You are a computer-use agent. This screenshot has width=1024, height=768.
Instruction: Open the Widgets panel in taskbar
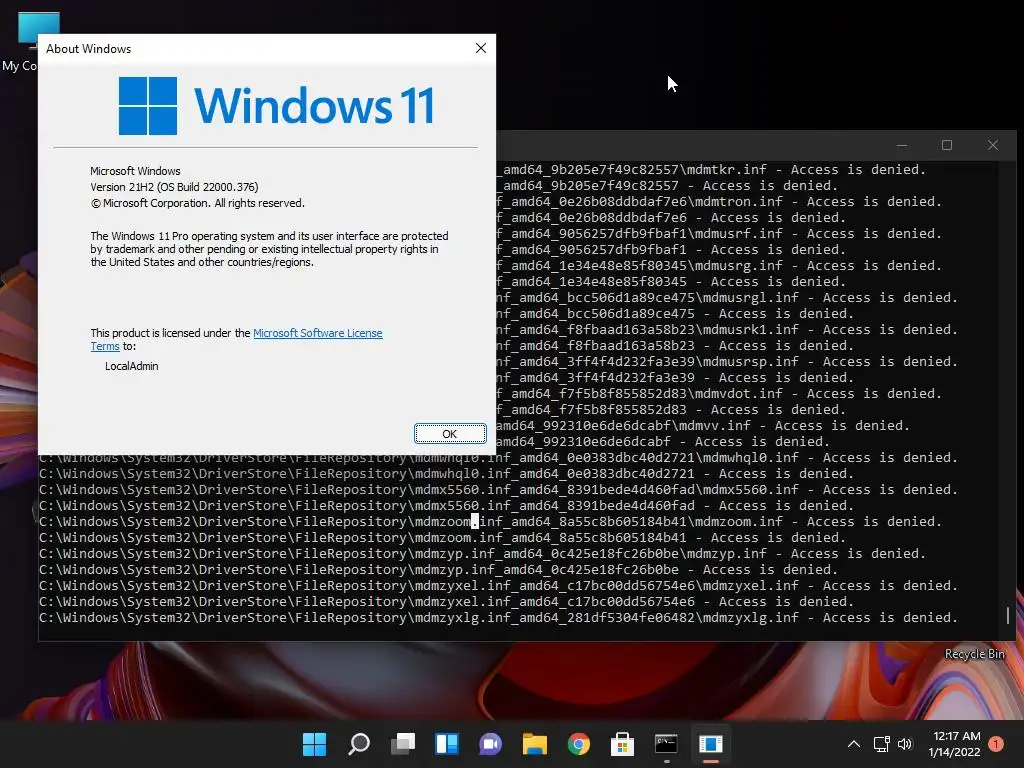447,744
